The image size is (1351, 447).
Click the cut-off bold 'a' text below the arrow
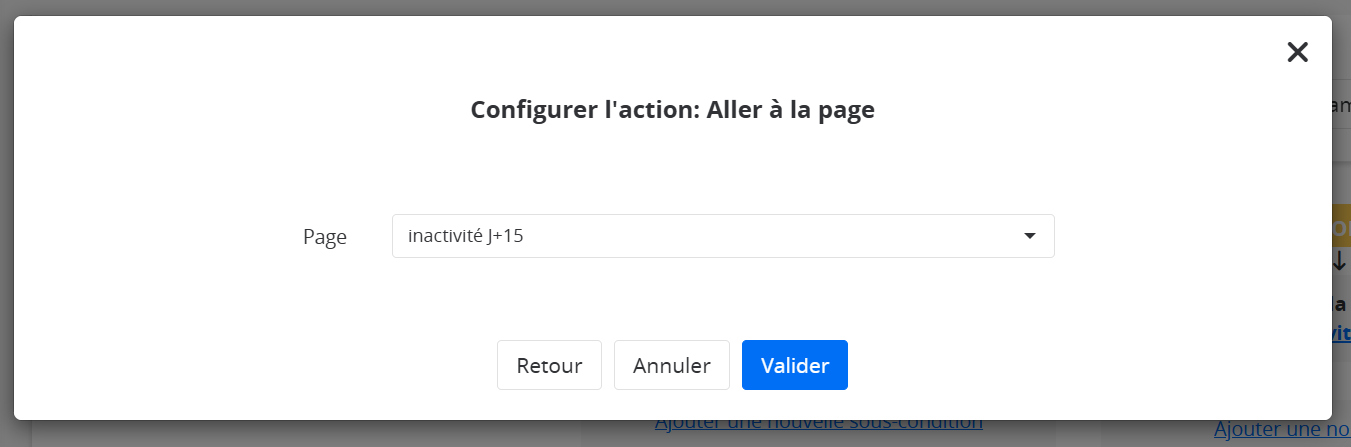pyautogui.click(x=1340, y=303)
